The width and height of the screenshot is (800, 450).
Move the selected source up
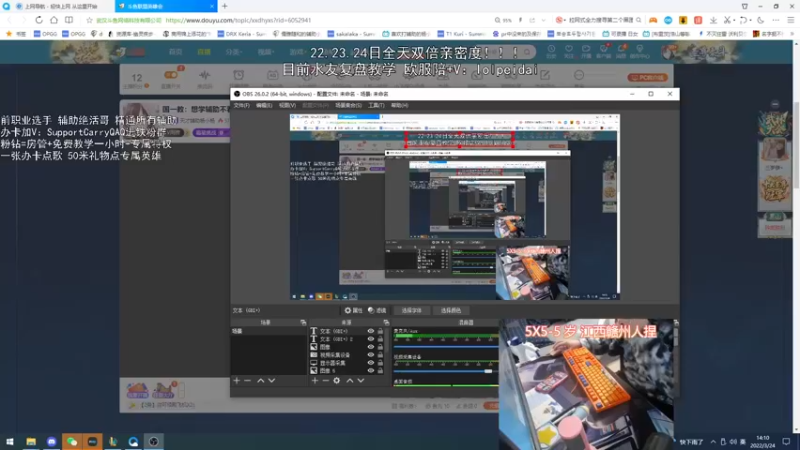pyautogui.click(x=350, y=381)
